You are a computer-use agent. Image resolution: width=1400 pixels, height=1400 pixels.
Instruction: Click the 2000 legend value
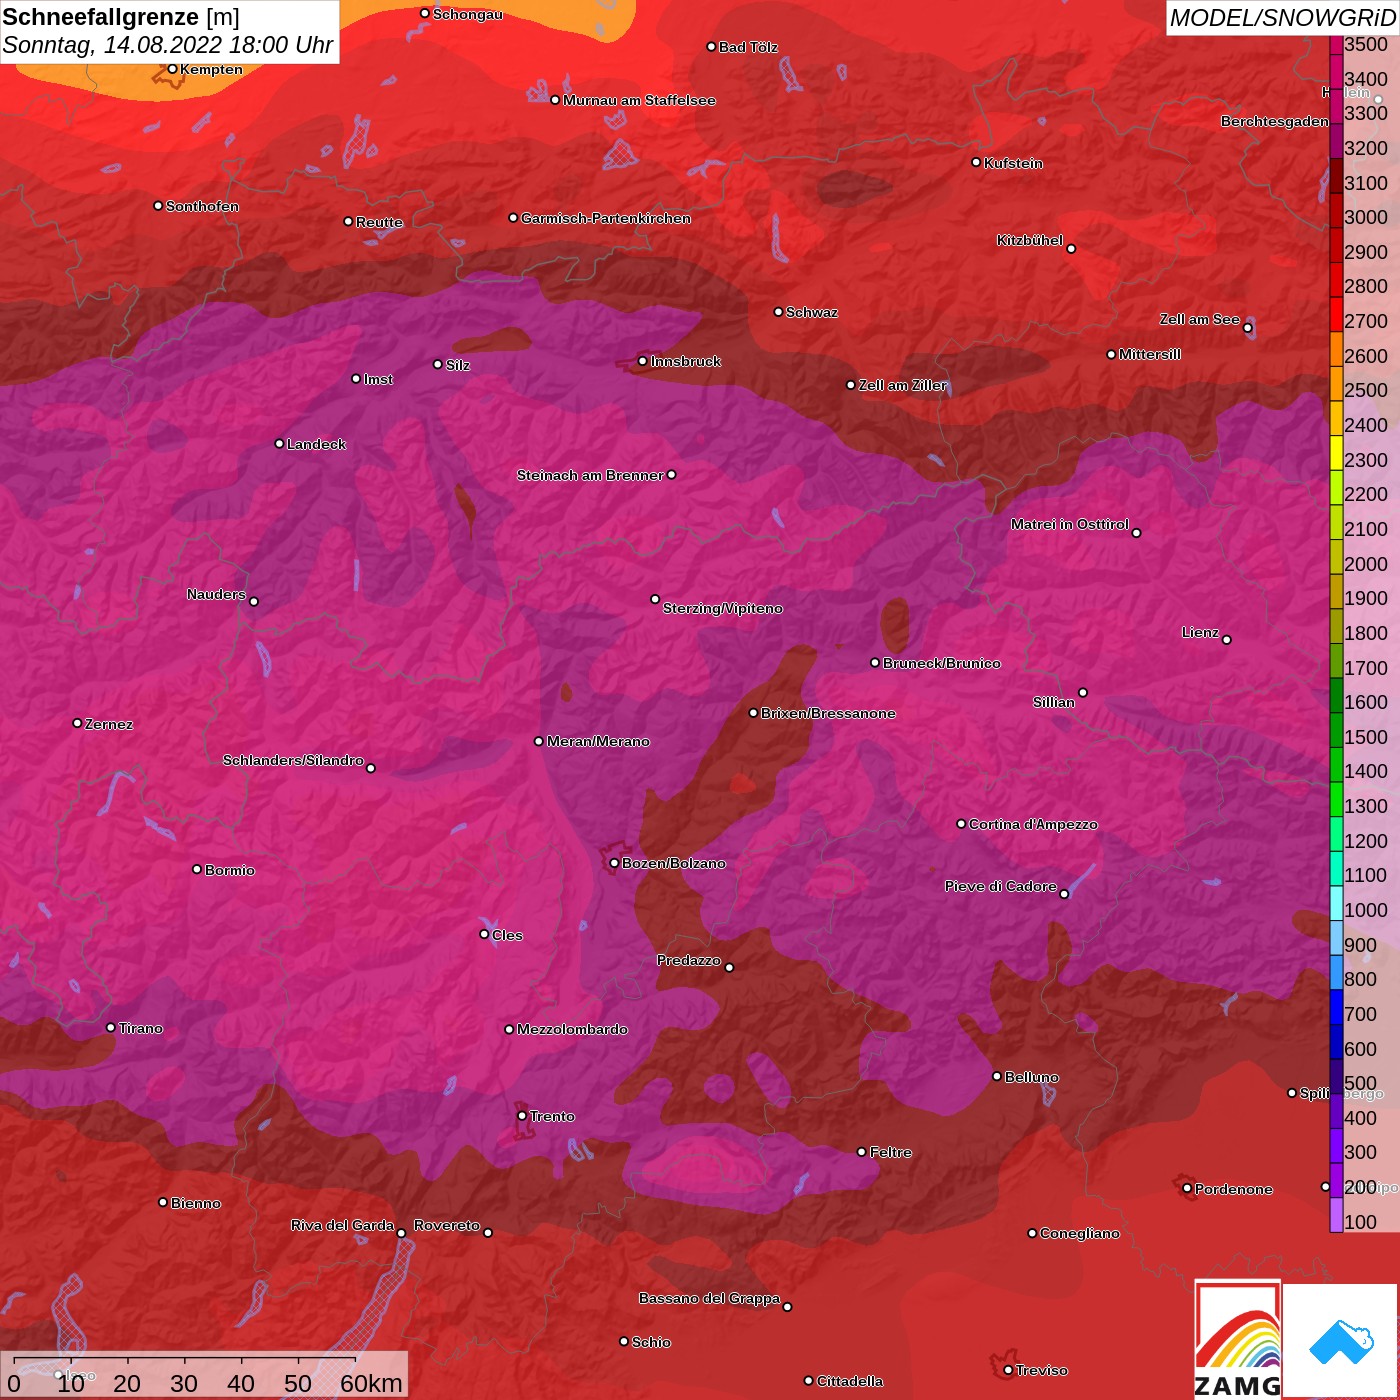[1366, 563]
